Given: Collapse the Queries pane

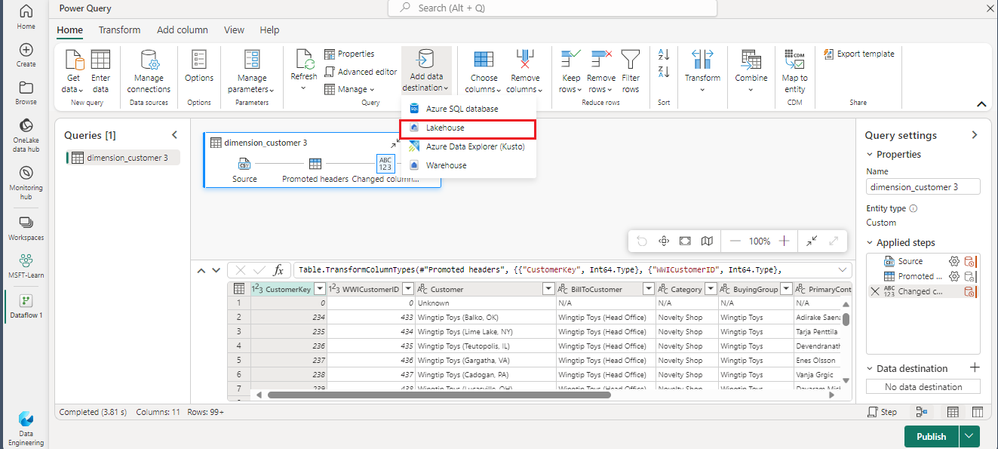Looking at the screenshot, I should point(175,135).
